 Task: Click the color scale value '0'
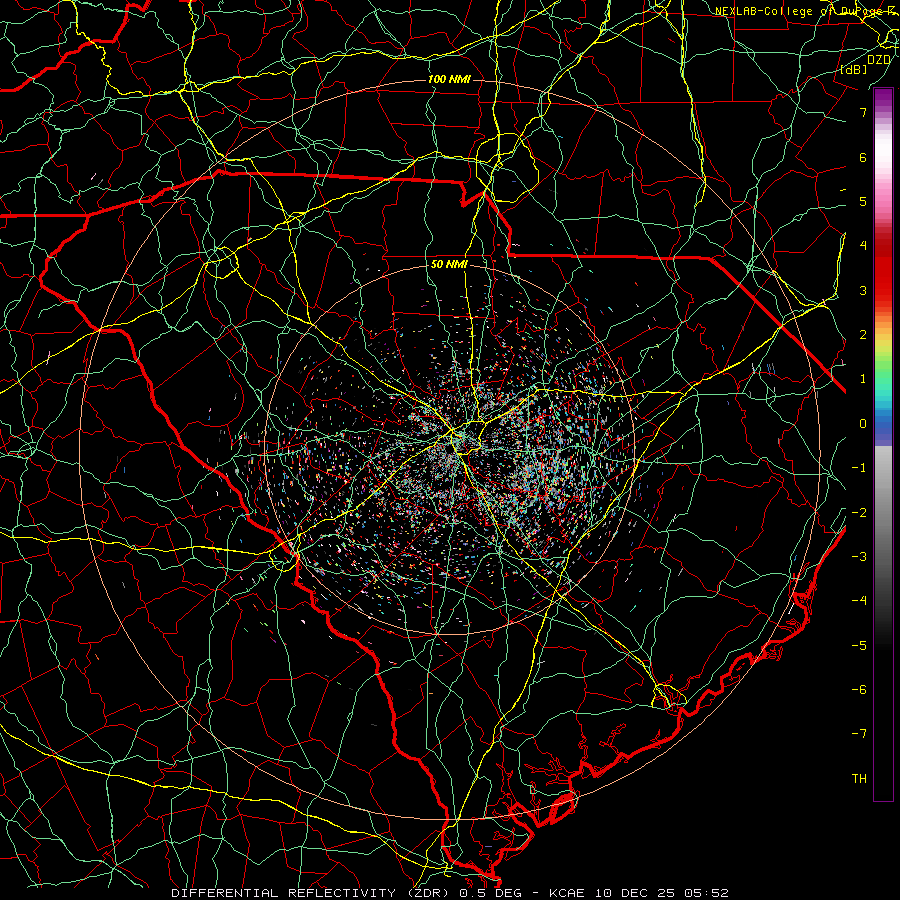[863, 424]
